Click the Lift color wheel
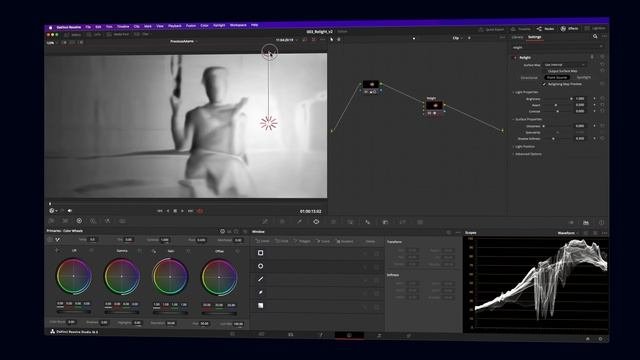Image resolution: width=640 pixels, height=360 pixels. (74, 276)
